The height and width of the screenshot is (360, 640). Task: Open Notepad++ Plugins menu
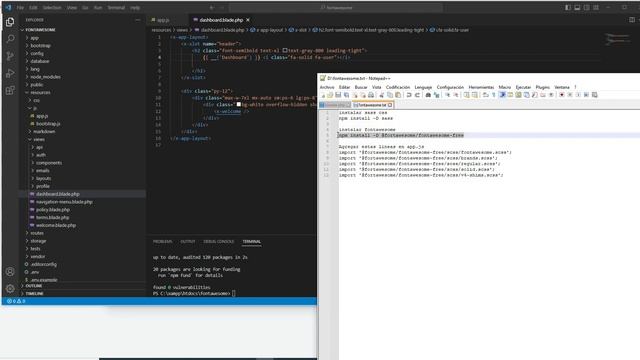(x=542, y=87)
